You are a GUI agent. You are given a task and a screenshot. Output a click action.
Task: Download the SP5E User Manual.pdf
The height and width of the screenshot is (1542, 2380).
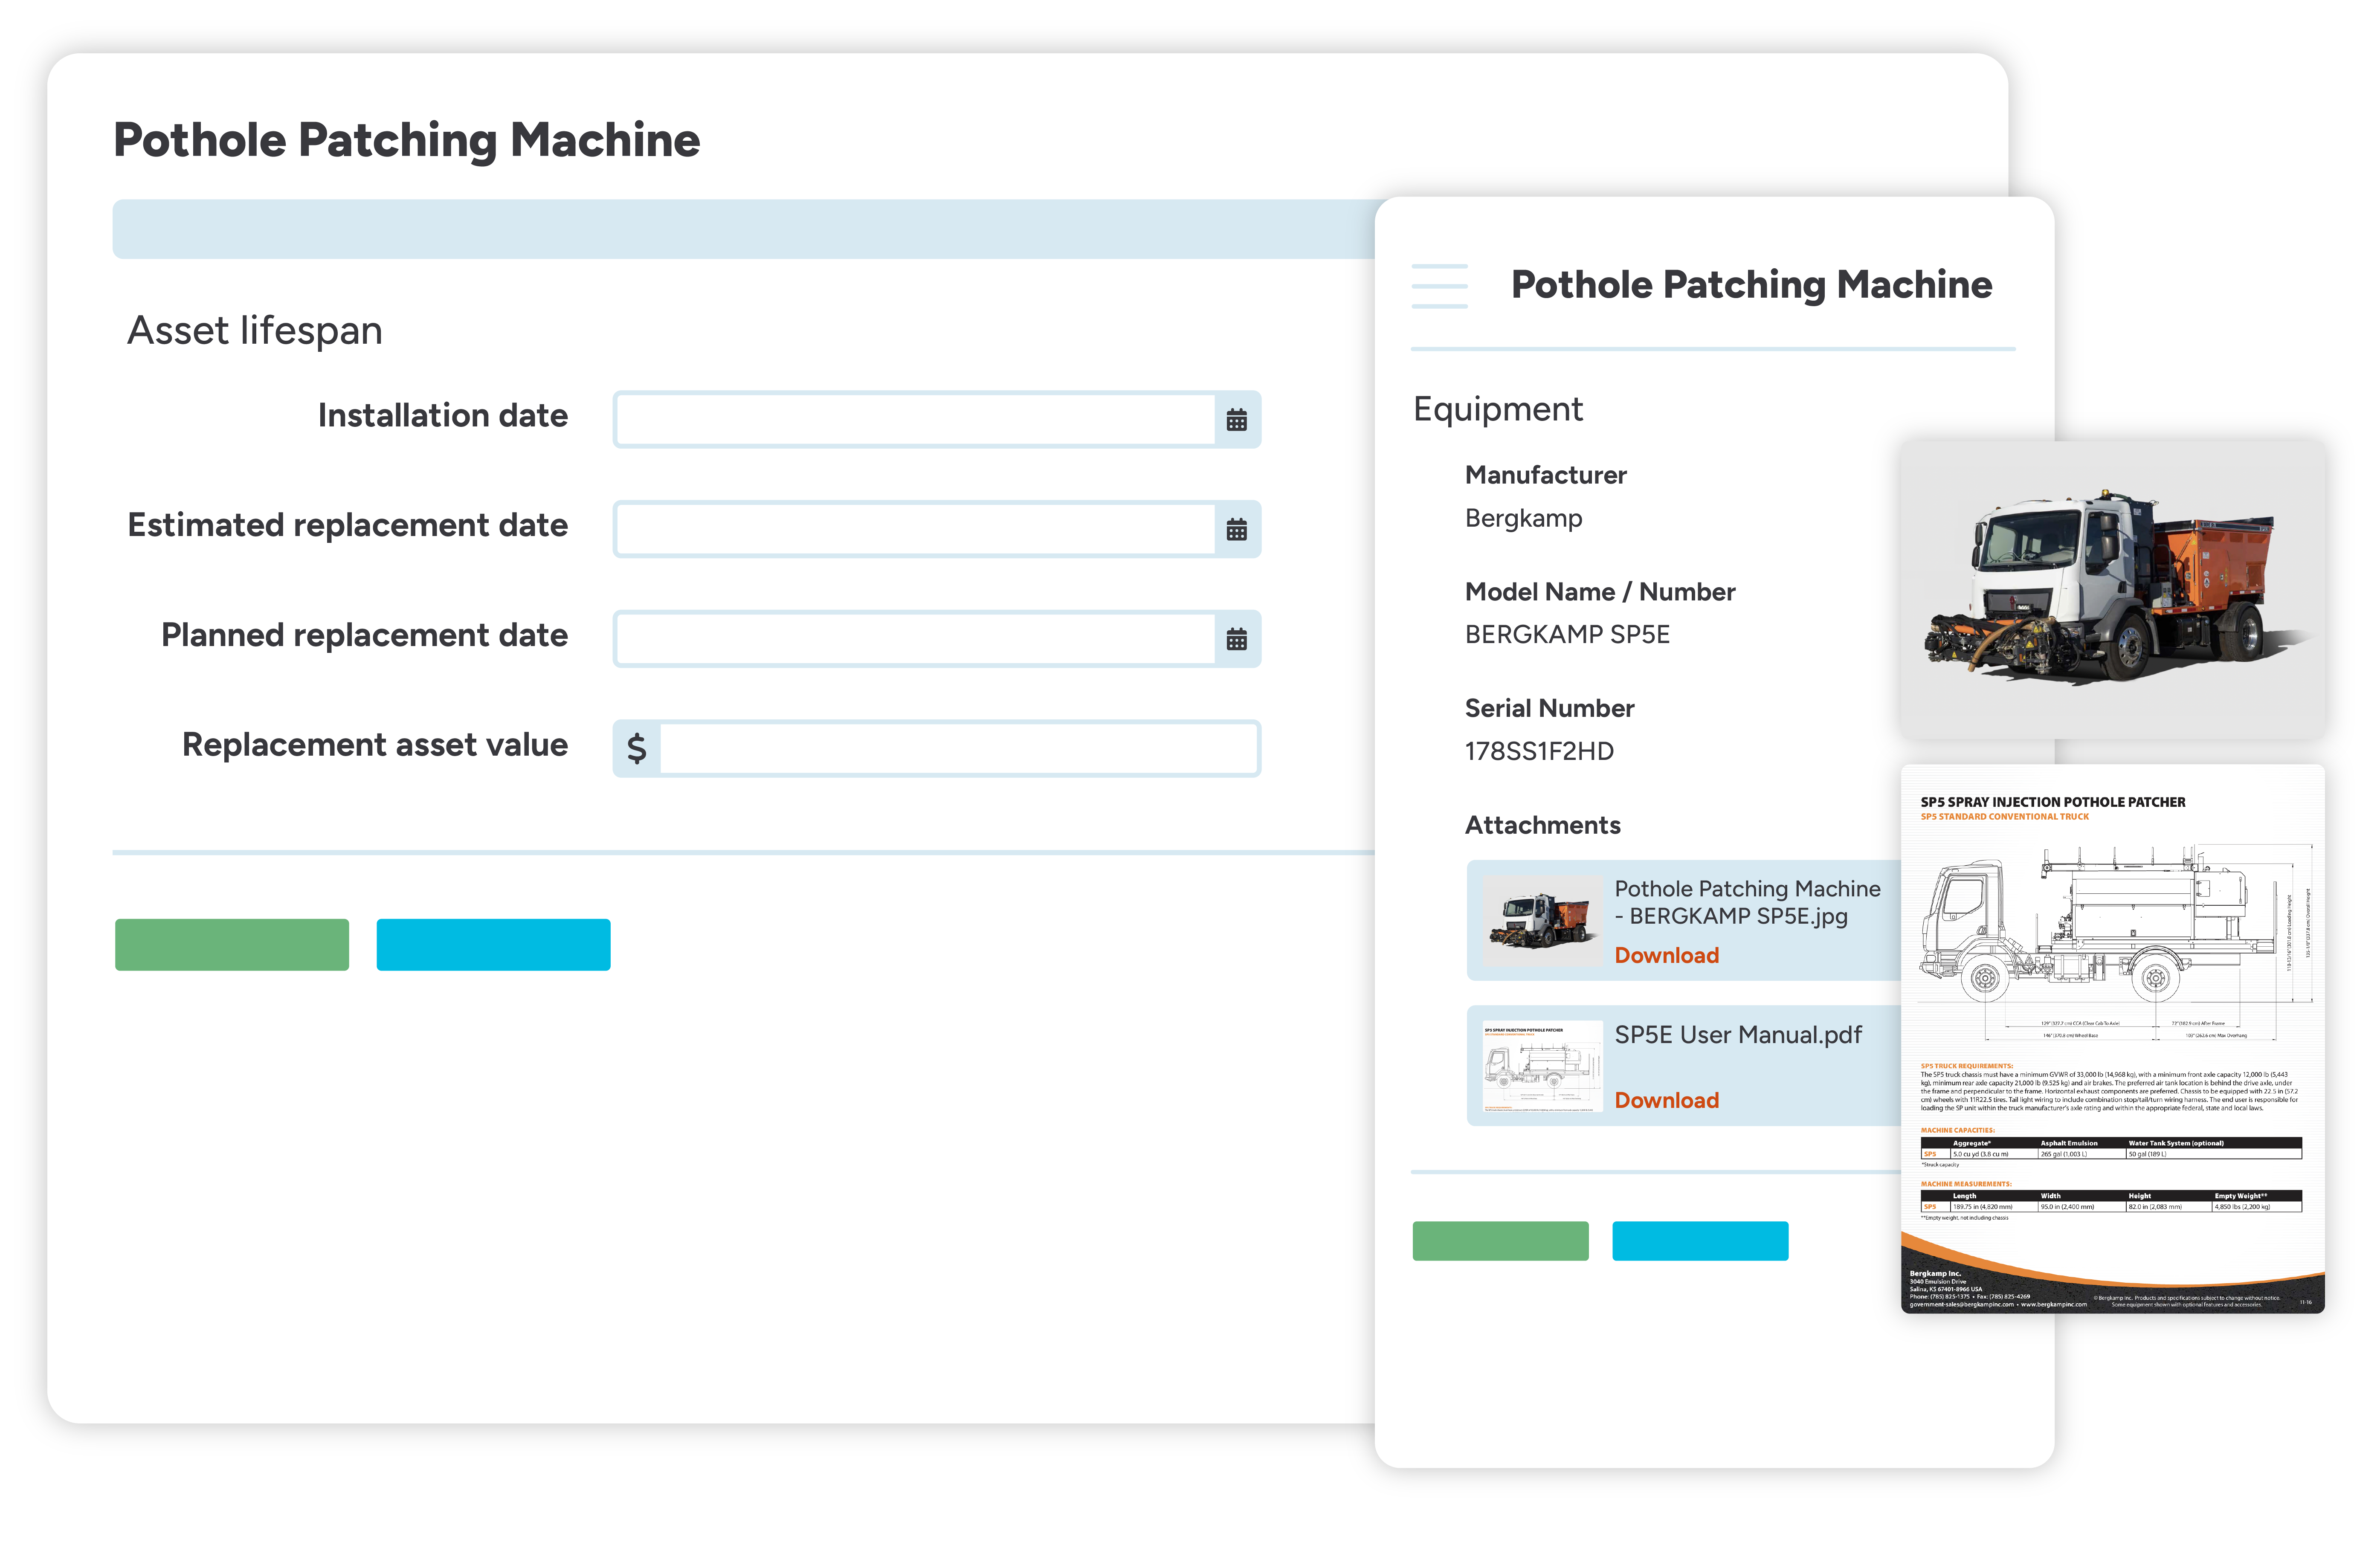(1666, 1100)
